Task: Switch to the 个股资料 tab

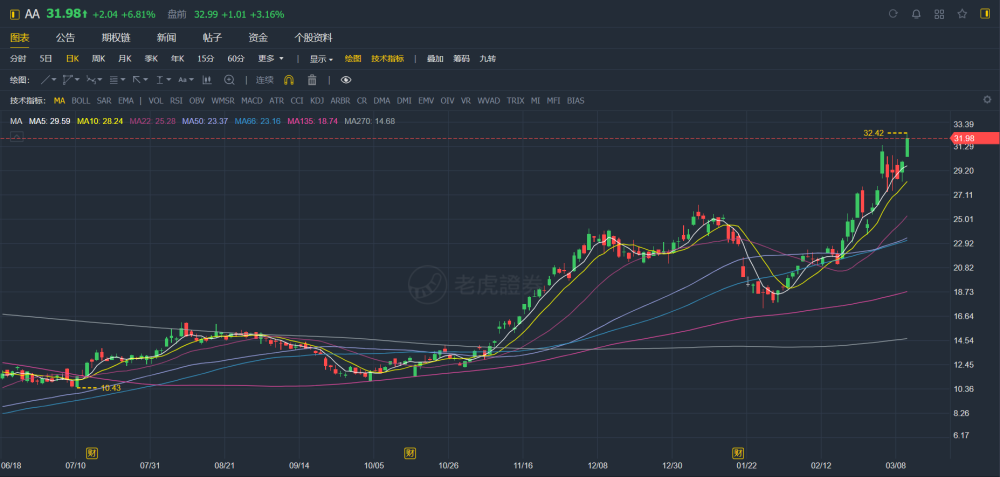Action: 313,38
